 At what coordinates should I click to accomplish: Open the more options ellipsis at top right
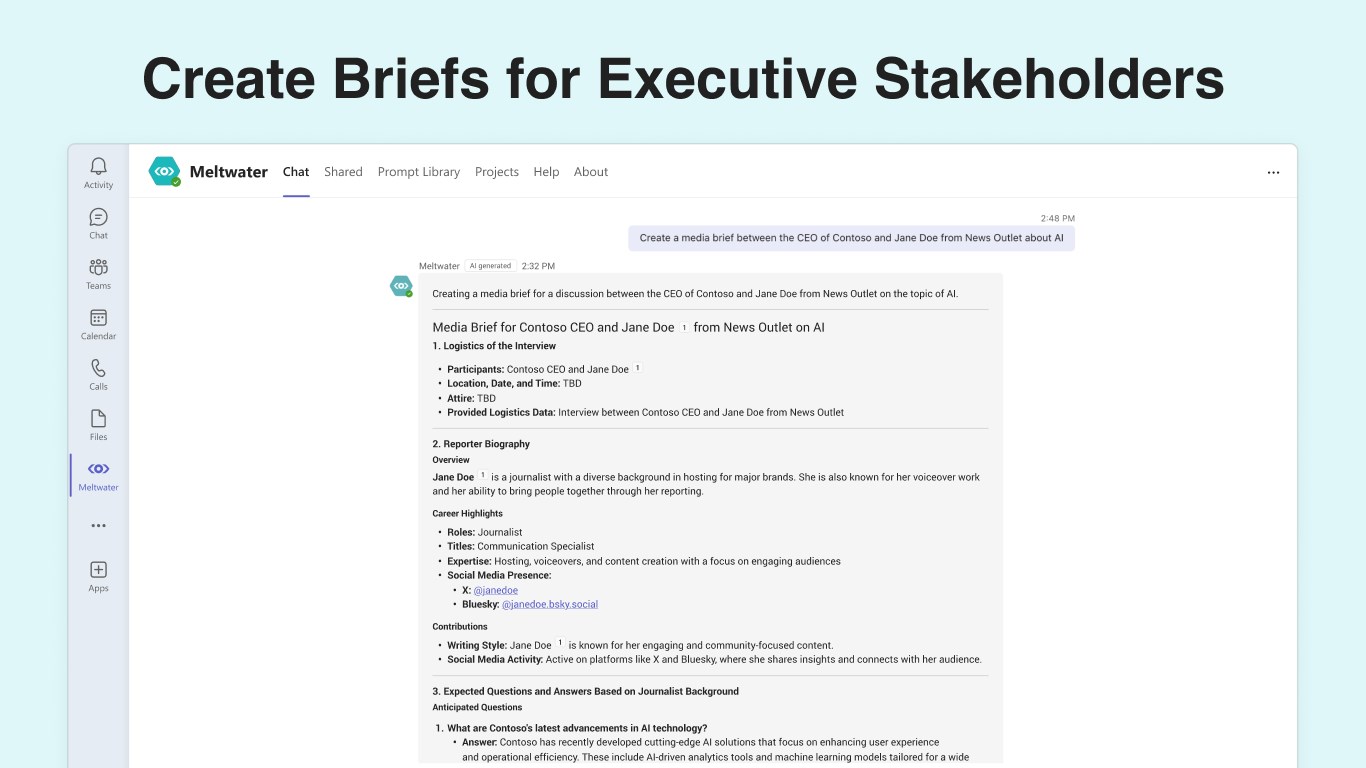(x=1273, y=172)
